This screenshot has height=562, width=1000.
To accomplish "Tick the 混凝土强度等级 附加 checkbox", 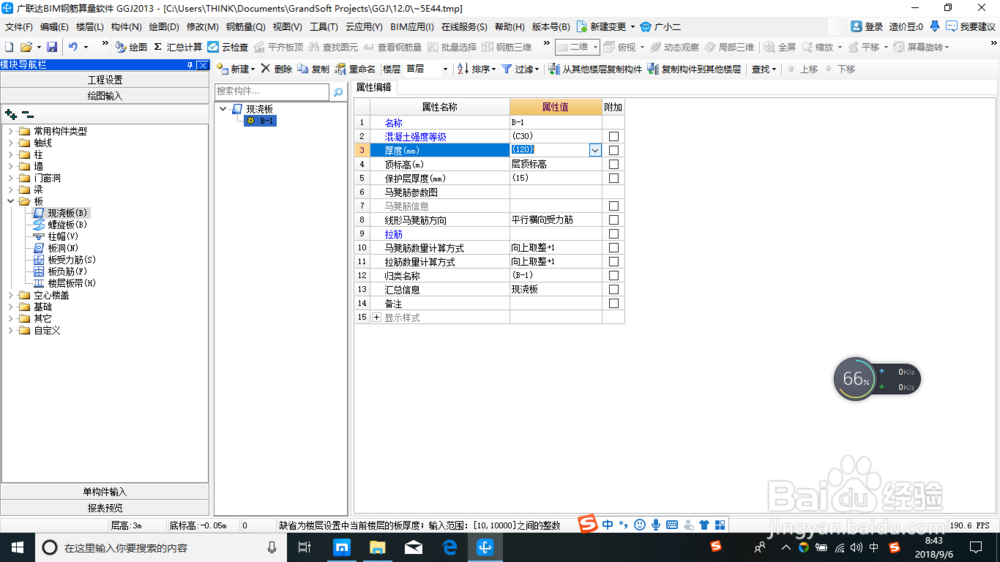I will (x=614, y=137).
